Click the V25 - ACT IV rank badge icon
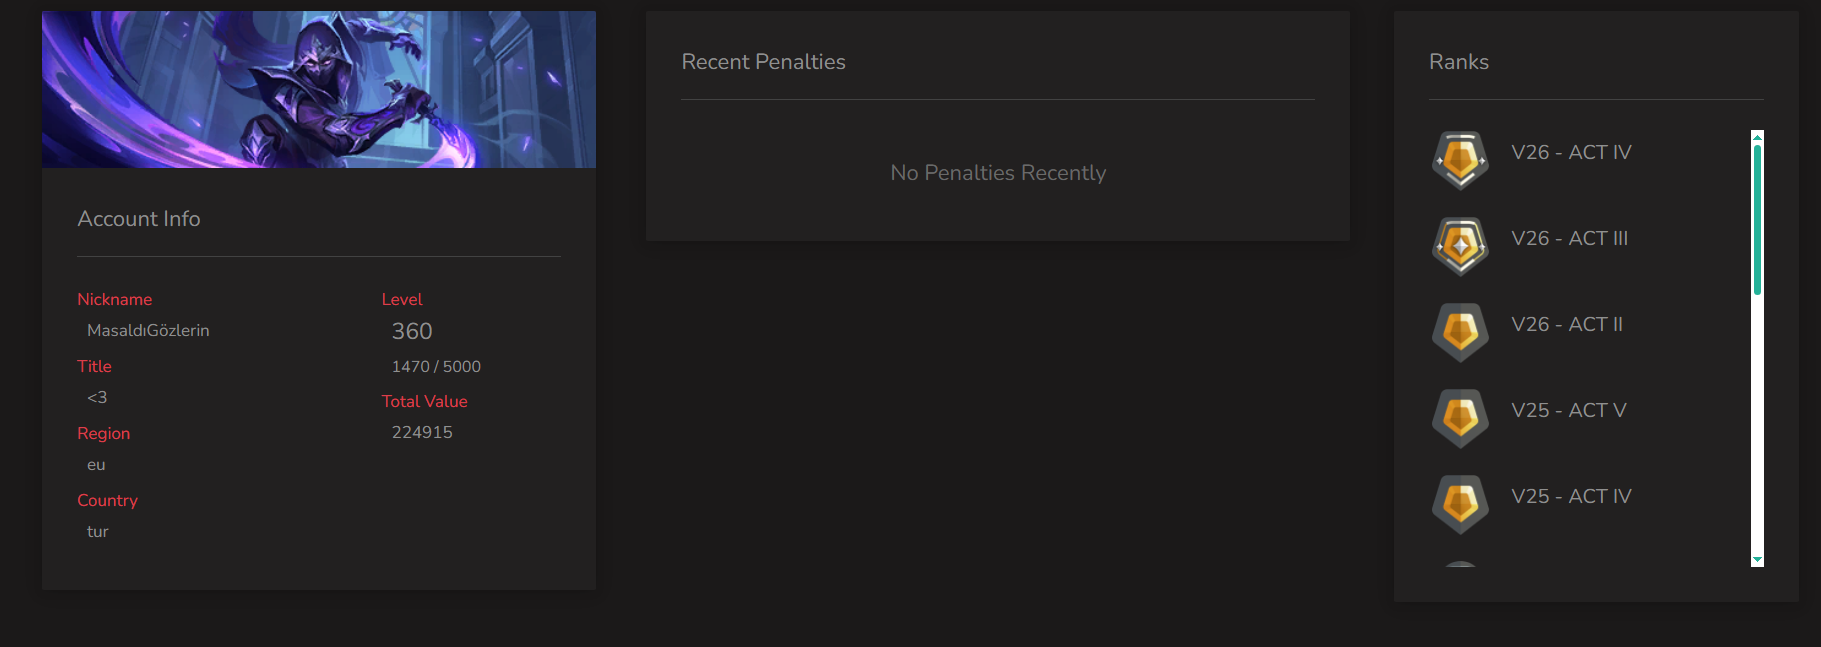Image resolution: width=1821 pixels, height=647 pixels. pos(1460,504)
